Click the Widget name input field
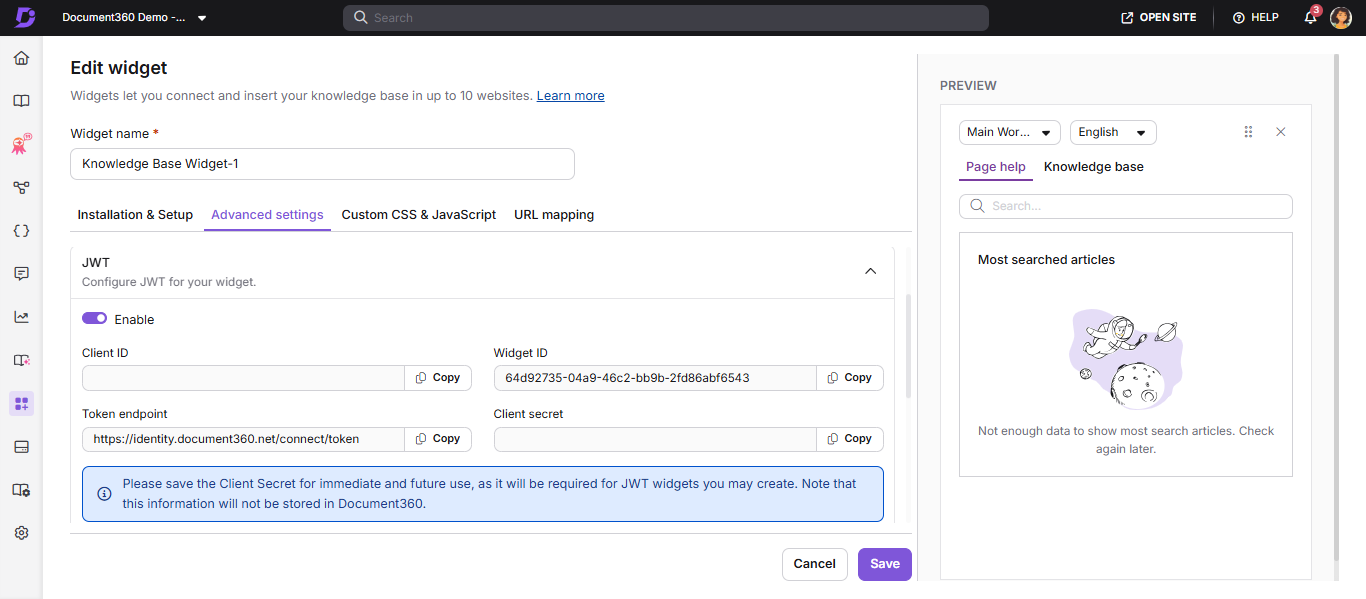 (x=322, y=164)
